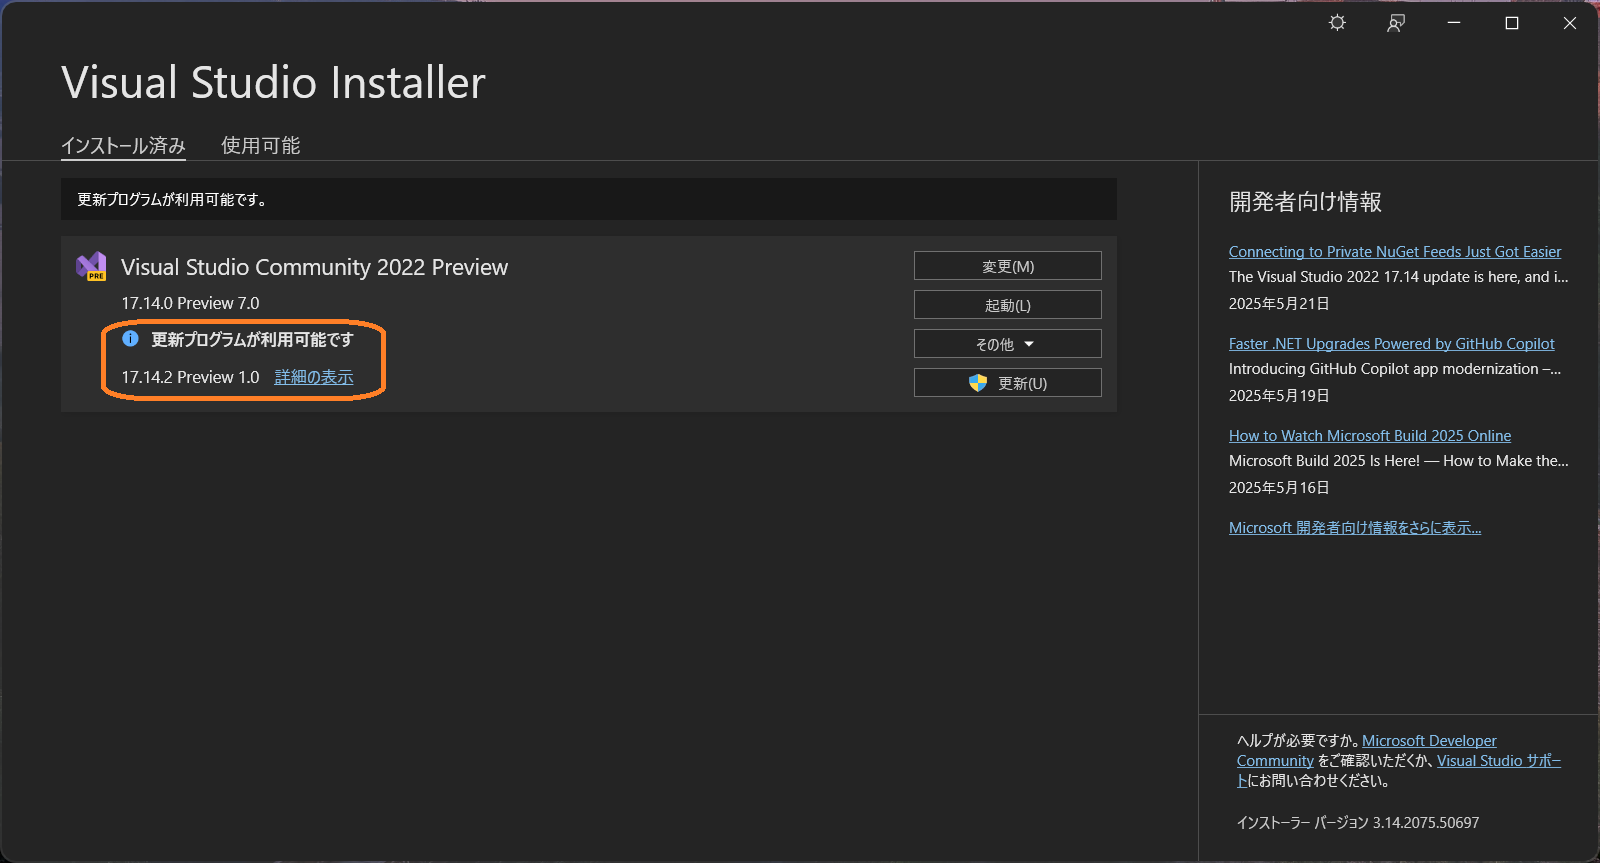This screenshot has width=1600, height=863.
Task: Click the date 2025年5月19日
Action: (1279, 396)
